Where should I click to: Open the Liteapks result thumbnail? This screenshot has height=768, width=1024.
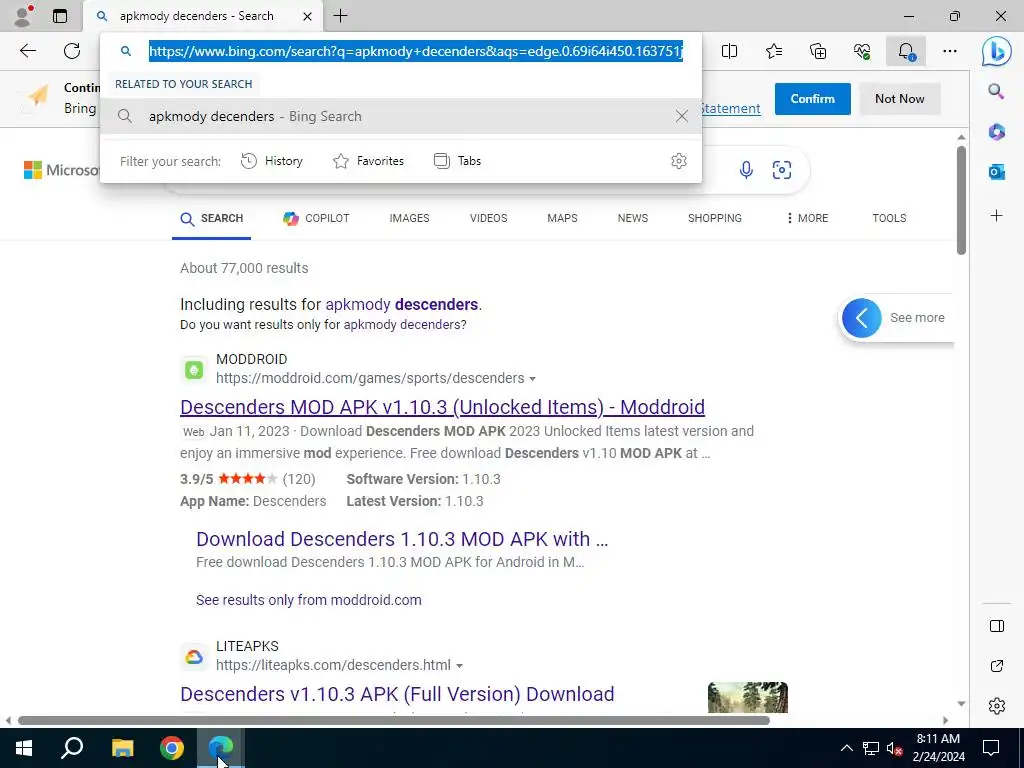748,697
